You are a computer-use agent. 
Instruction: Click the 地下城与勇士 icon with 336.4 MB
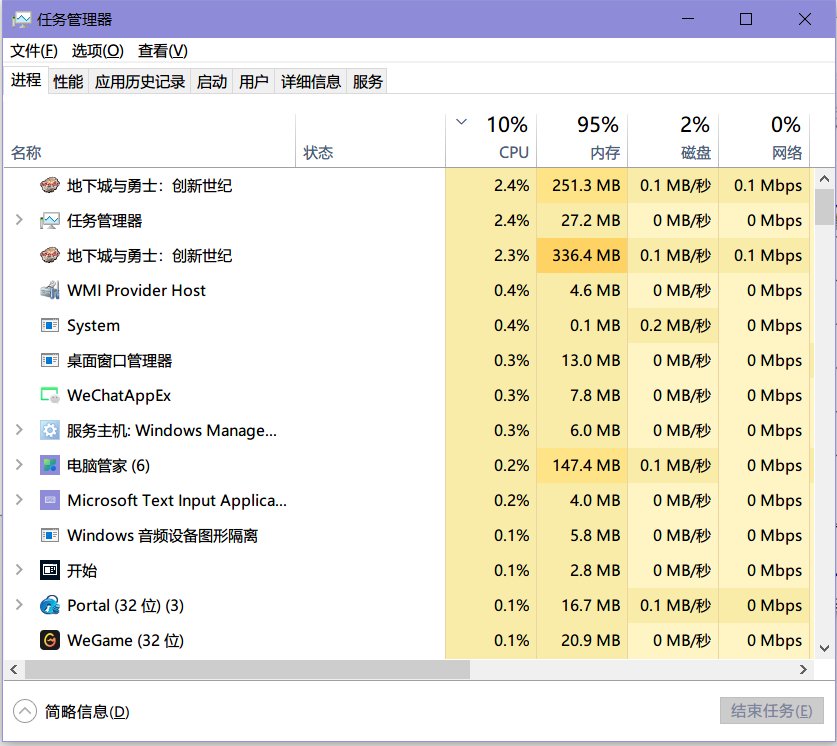(50, 256)
